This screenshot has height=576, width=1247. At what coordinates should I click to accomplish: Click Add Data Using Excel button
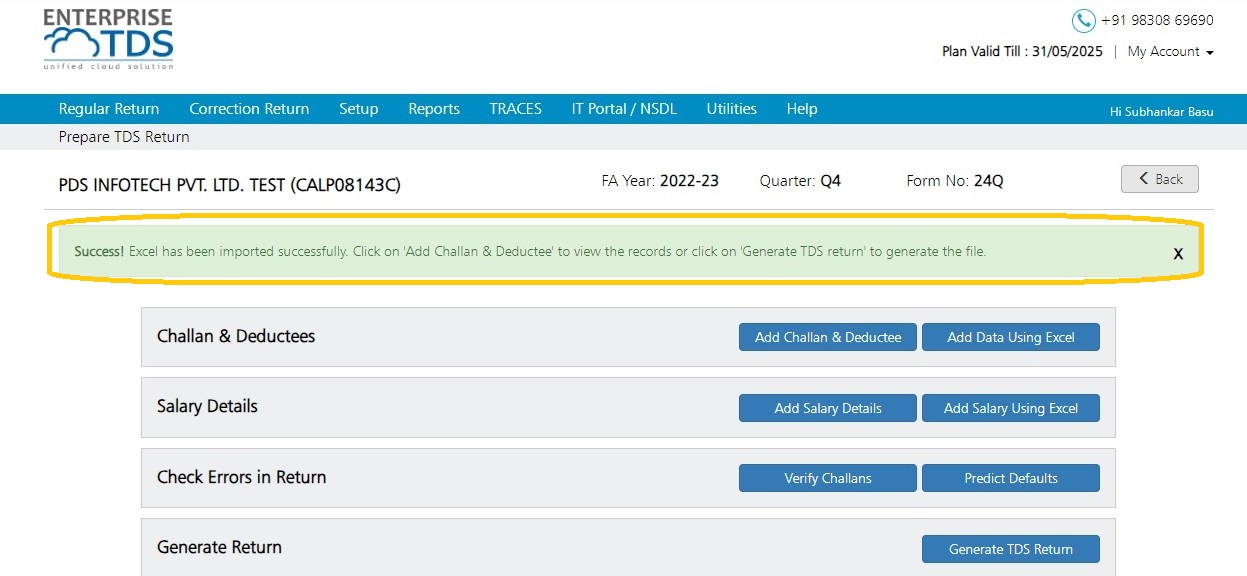pos(1011,337)
